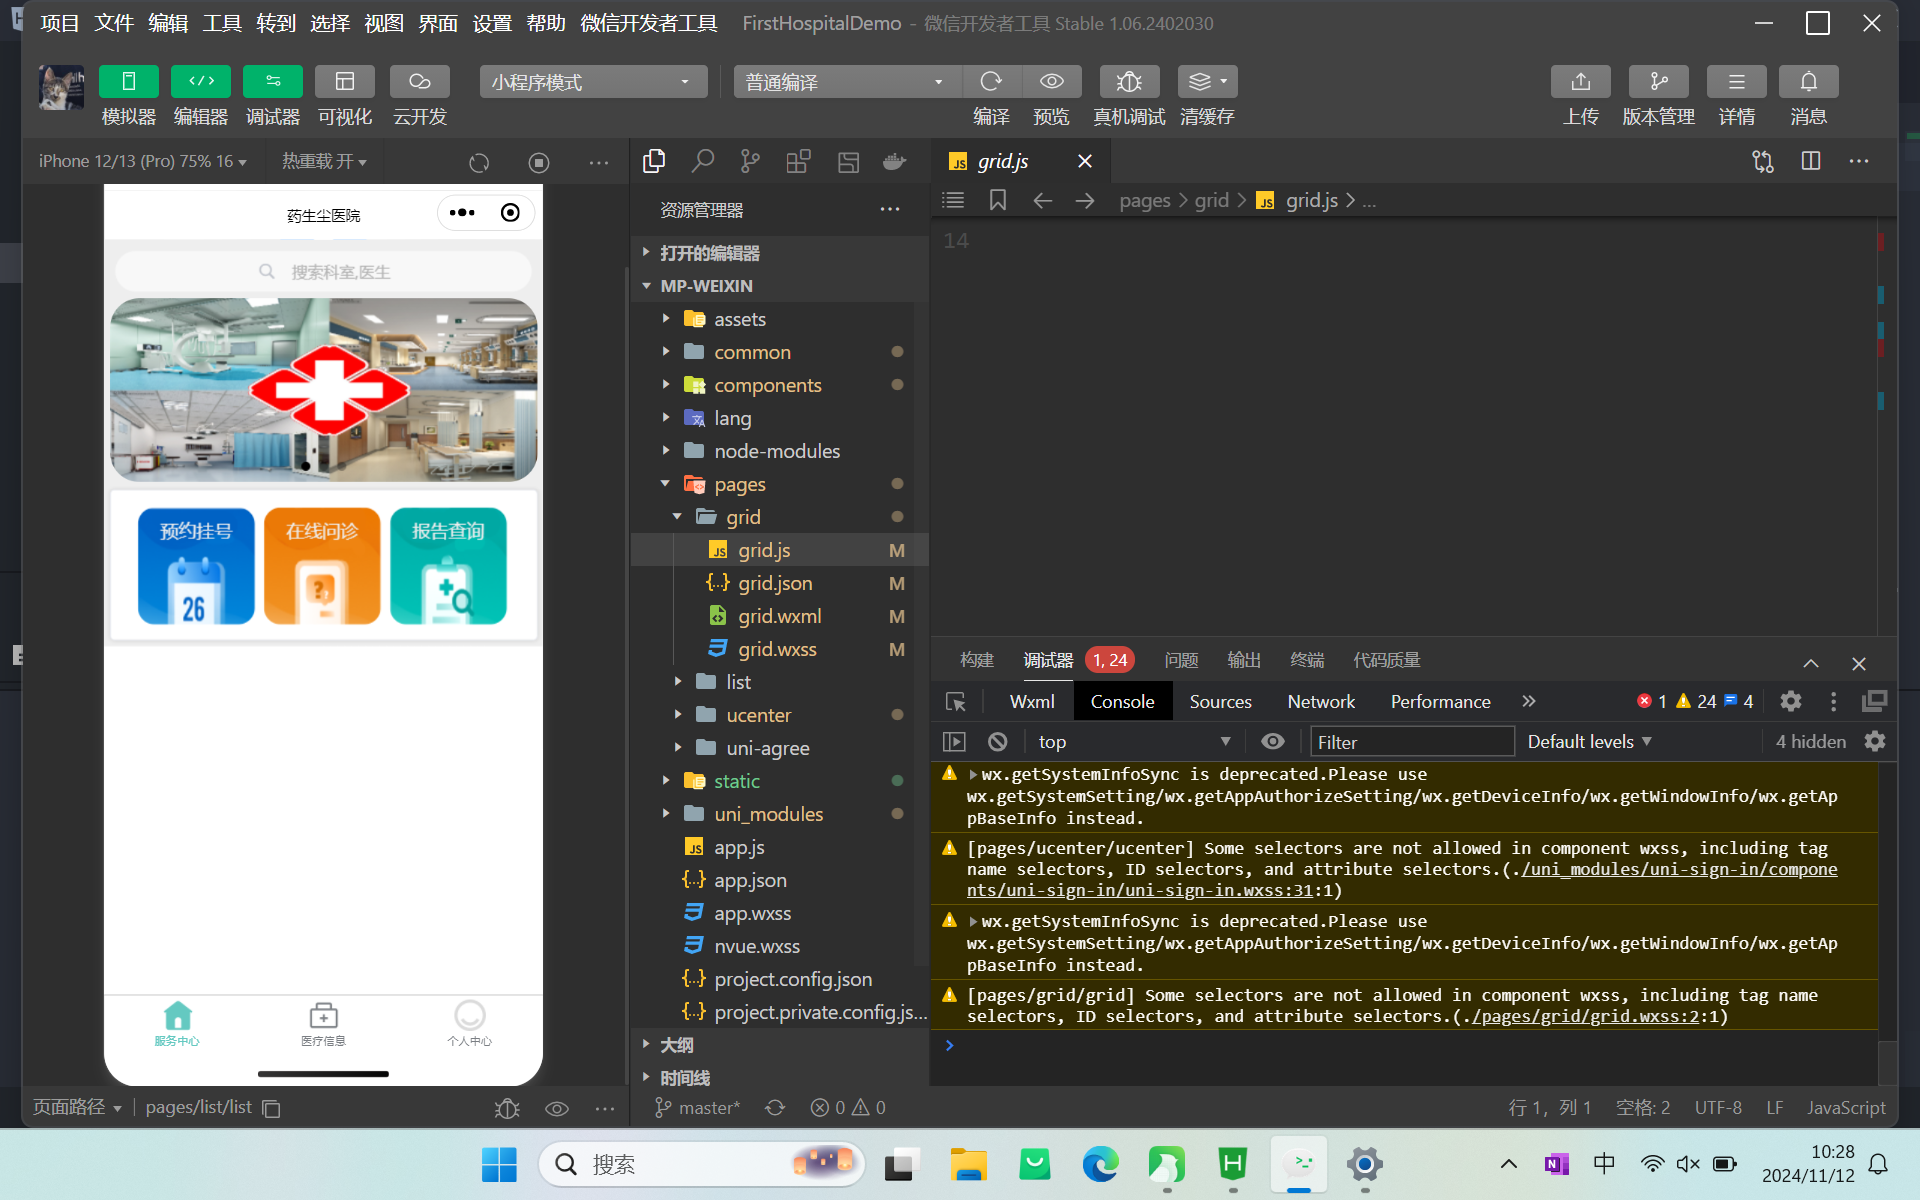Click the element inspector picker icon

955,701
